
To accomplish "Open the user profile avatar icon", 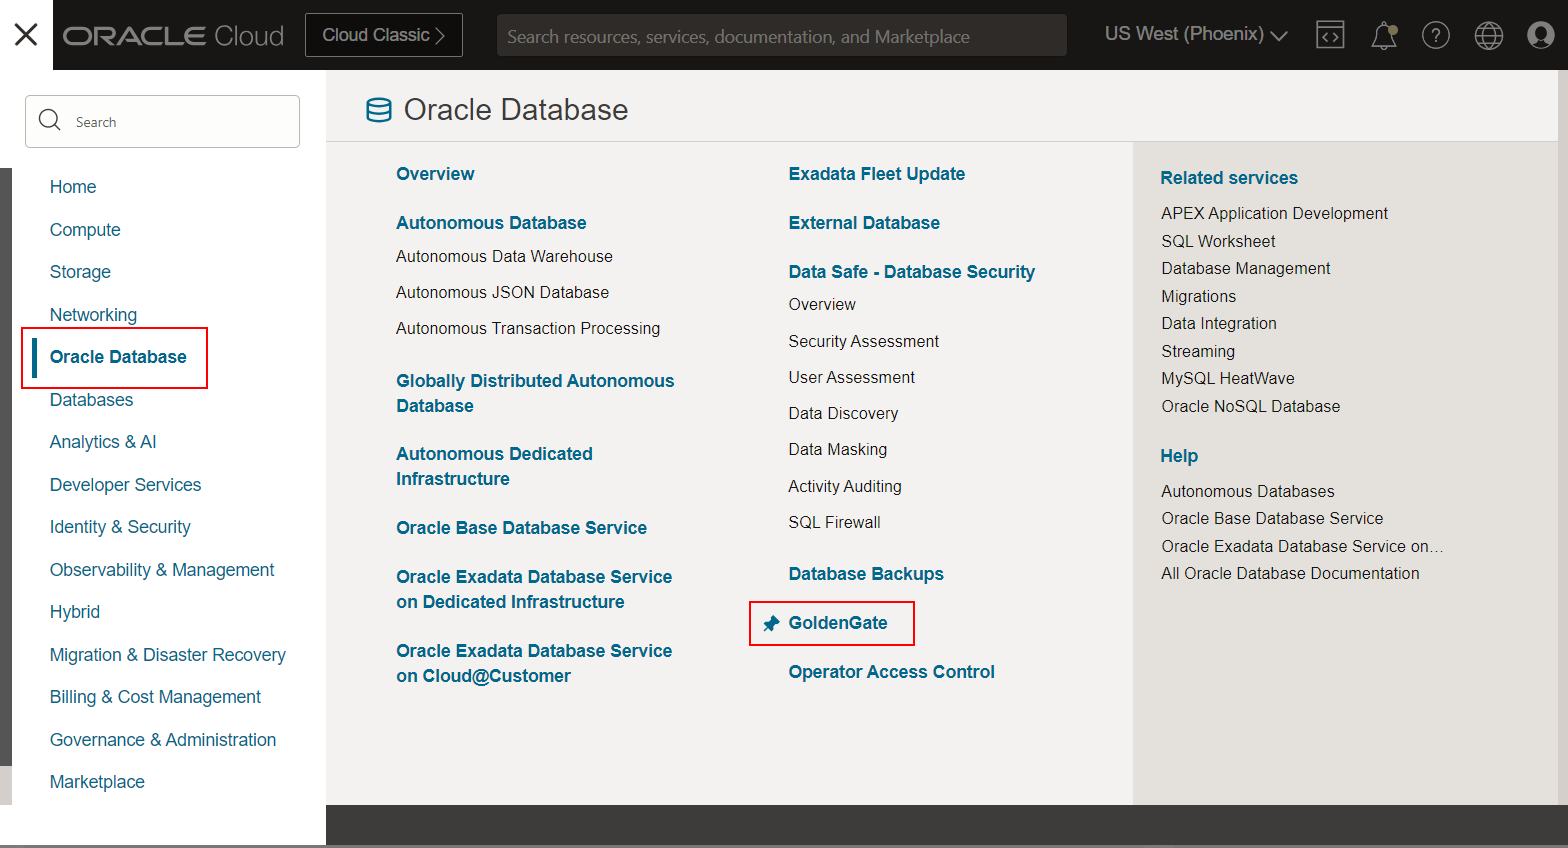I will (x=1540, y=36).
